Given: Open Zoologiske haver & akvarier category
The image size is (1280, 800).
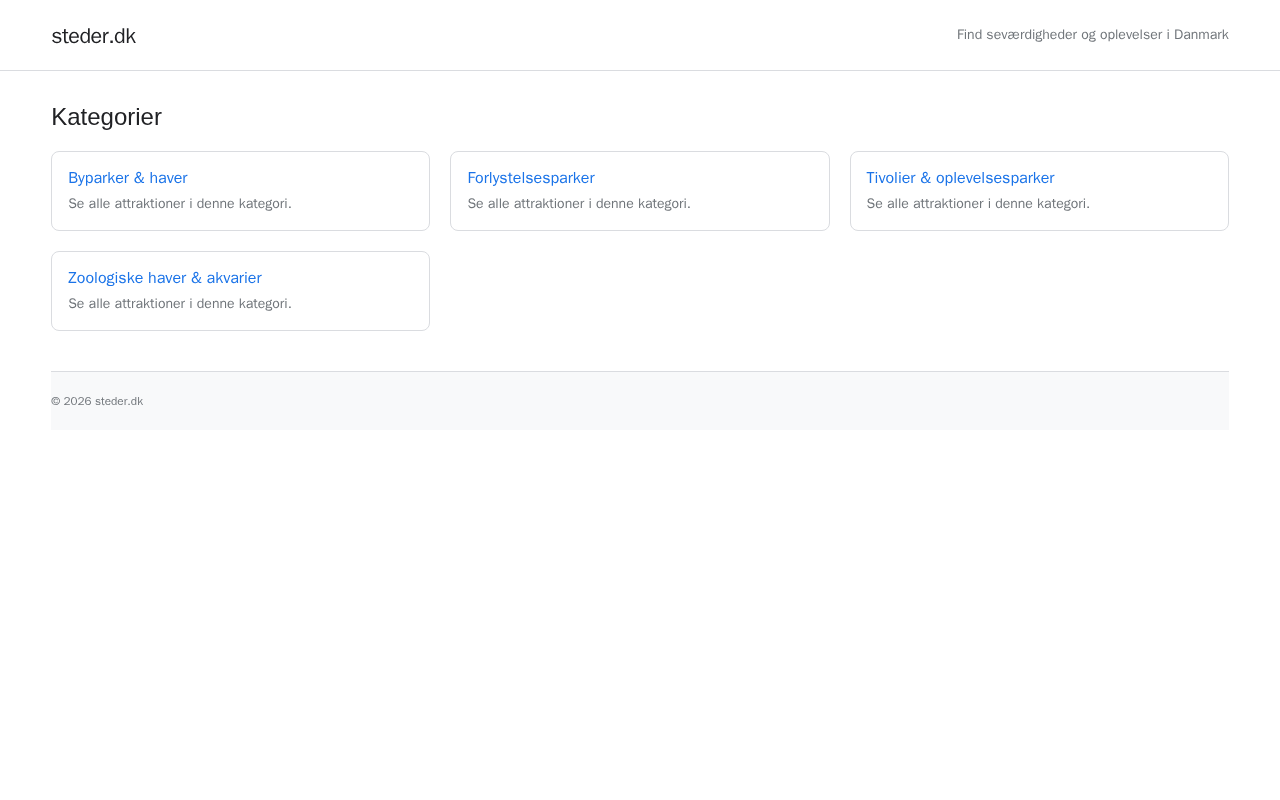Looking at the screenshot, I should click(165, 278).
